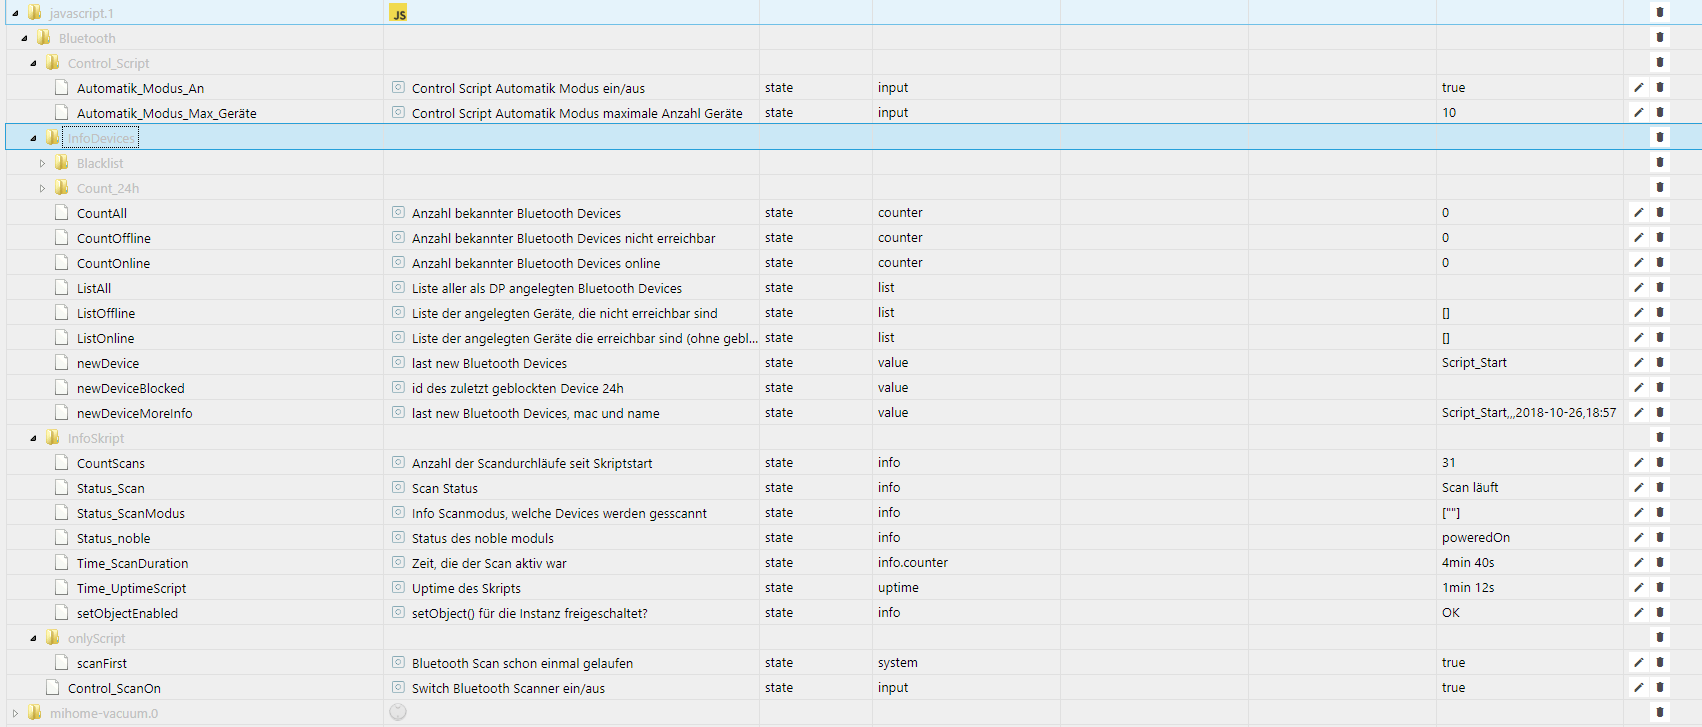1702x727 pixels.
Task: Click the 'info.counter' role cell
Action: coord(913,563)
